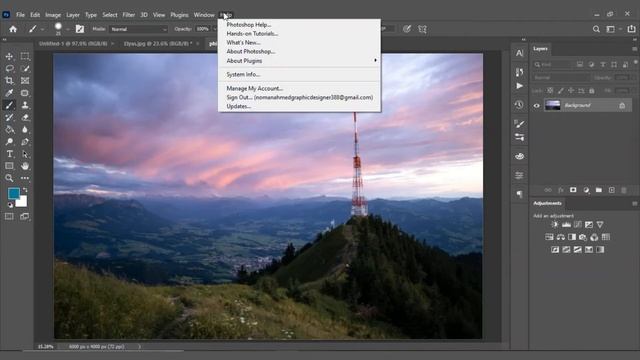Select the Brush tool in the toolbox
Viewport: 640px width, 360px height.
click(x=9, y=105)
